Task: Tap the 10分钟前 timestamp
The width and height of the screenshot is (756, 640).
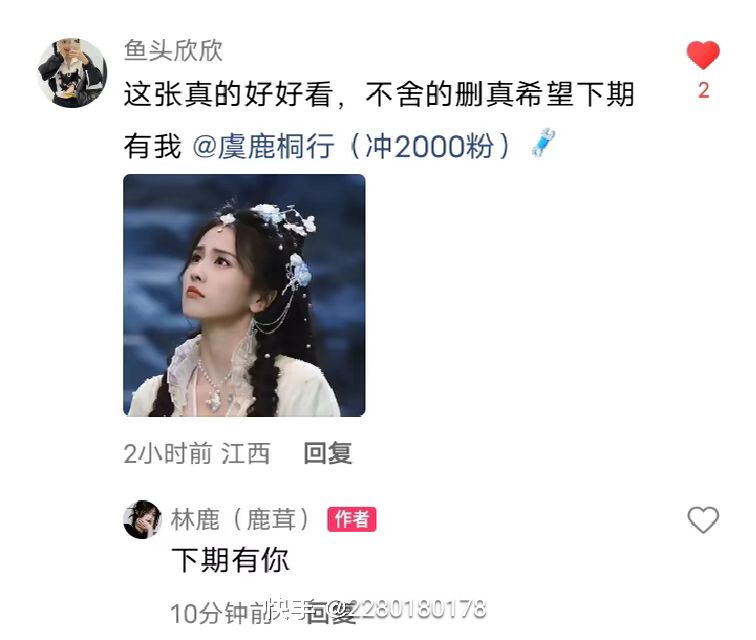Action: 221,614
